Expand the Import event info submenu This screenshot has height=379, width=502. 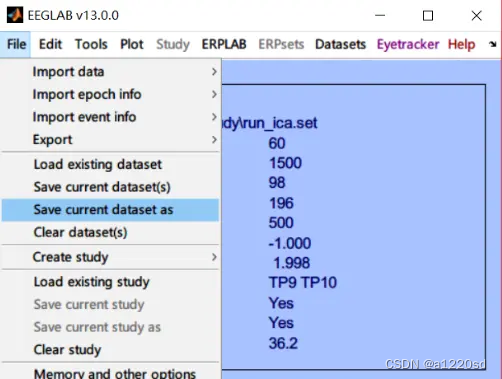(x=110, y=117)
